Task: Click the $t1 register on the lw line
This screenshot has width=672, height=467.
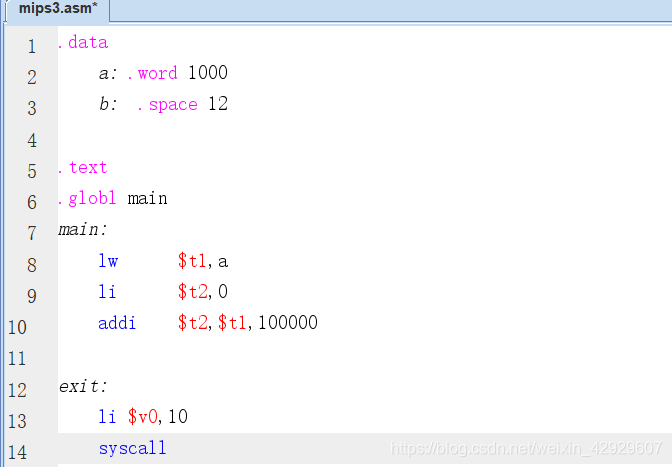Action: click(192, 261)
